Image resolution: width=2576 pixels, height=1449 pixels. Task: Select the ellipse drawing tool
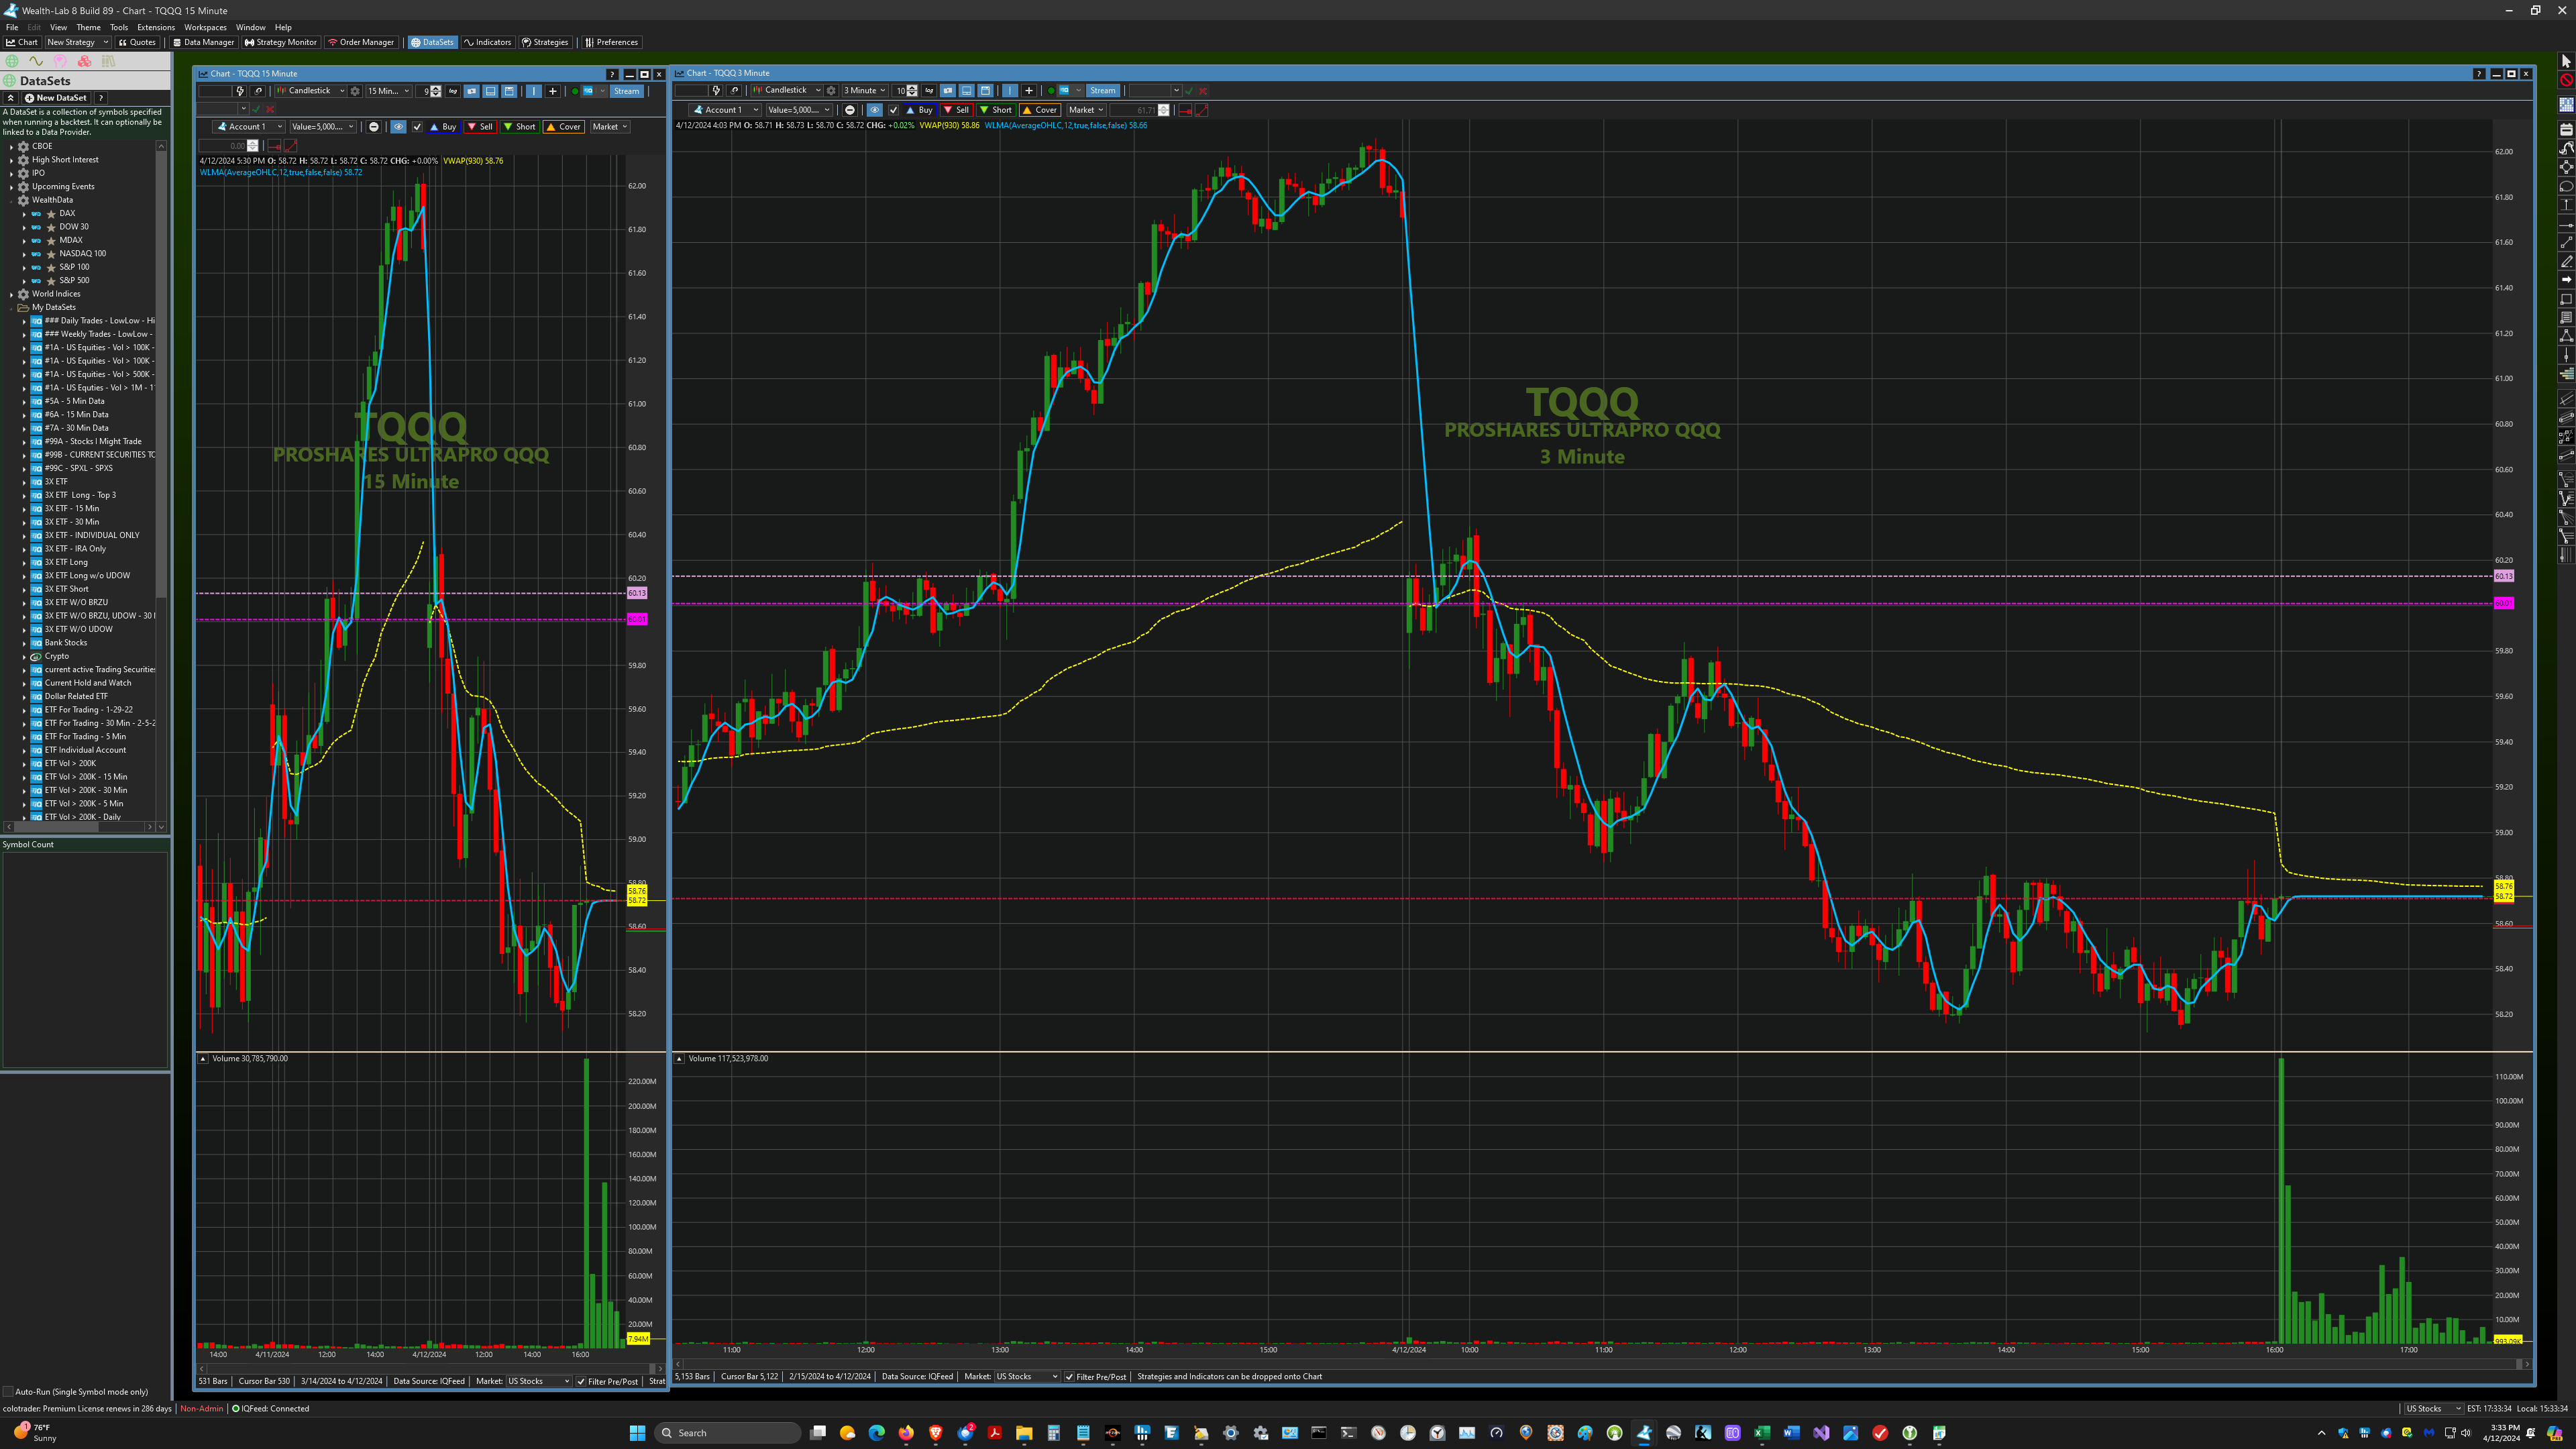(2566, 187)
